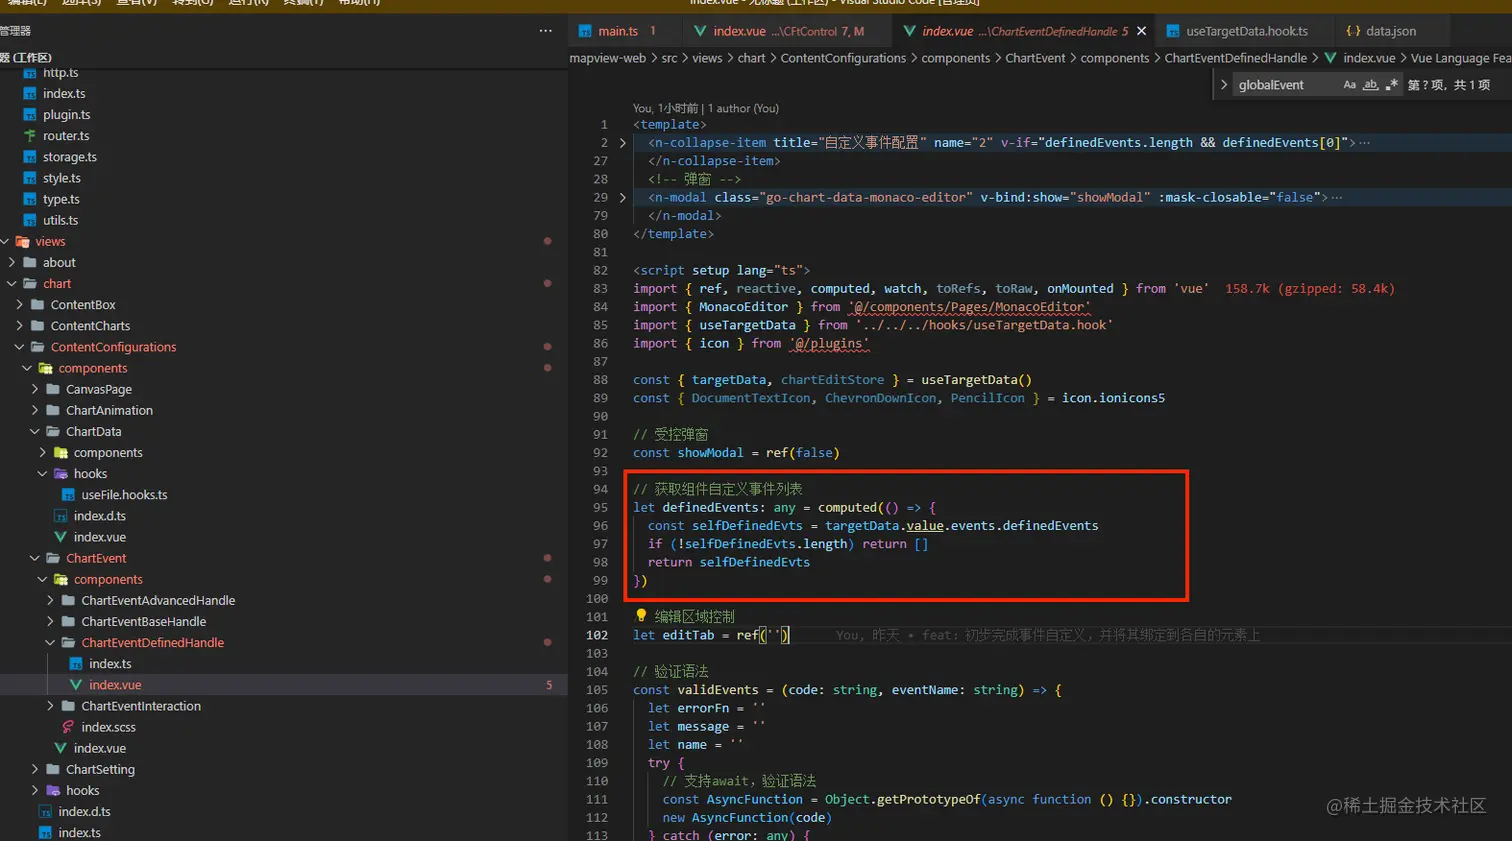Unfold the n-collapse-item block on line 2
The image size is (1512, 841).
pos(623,143)
